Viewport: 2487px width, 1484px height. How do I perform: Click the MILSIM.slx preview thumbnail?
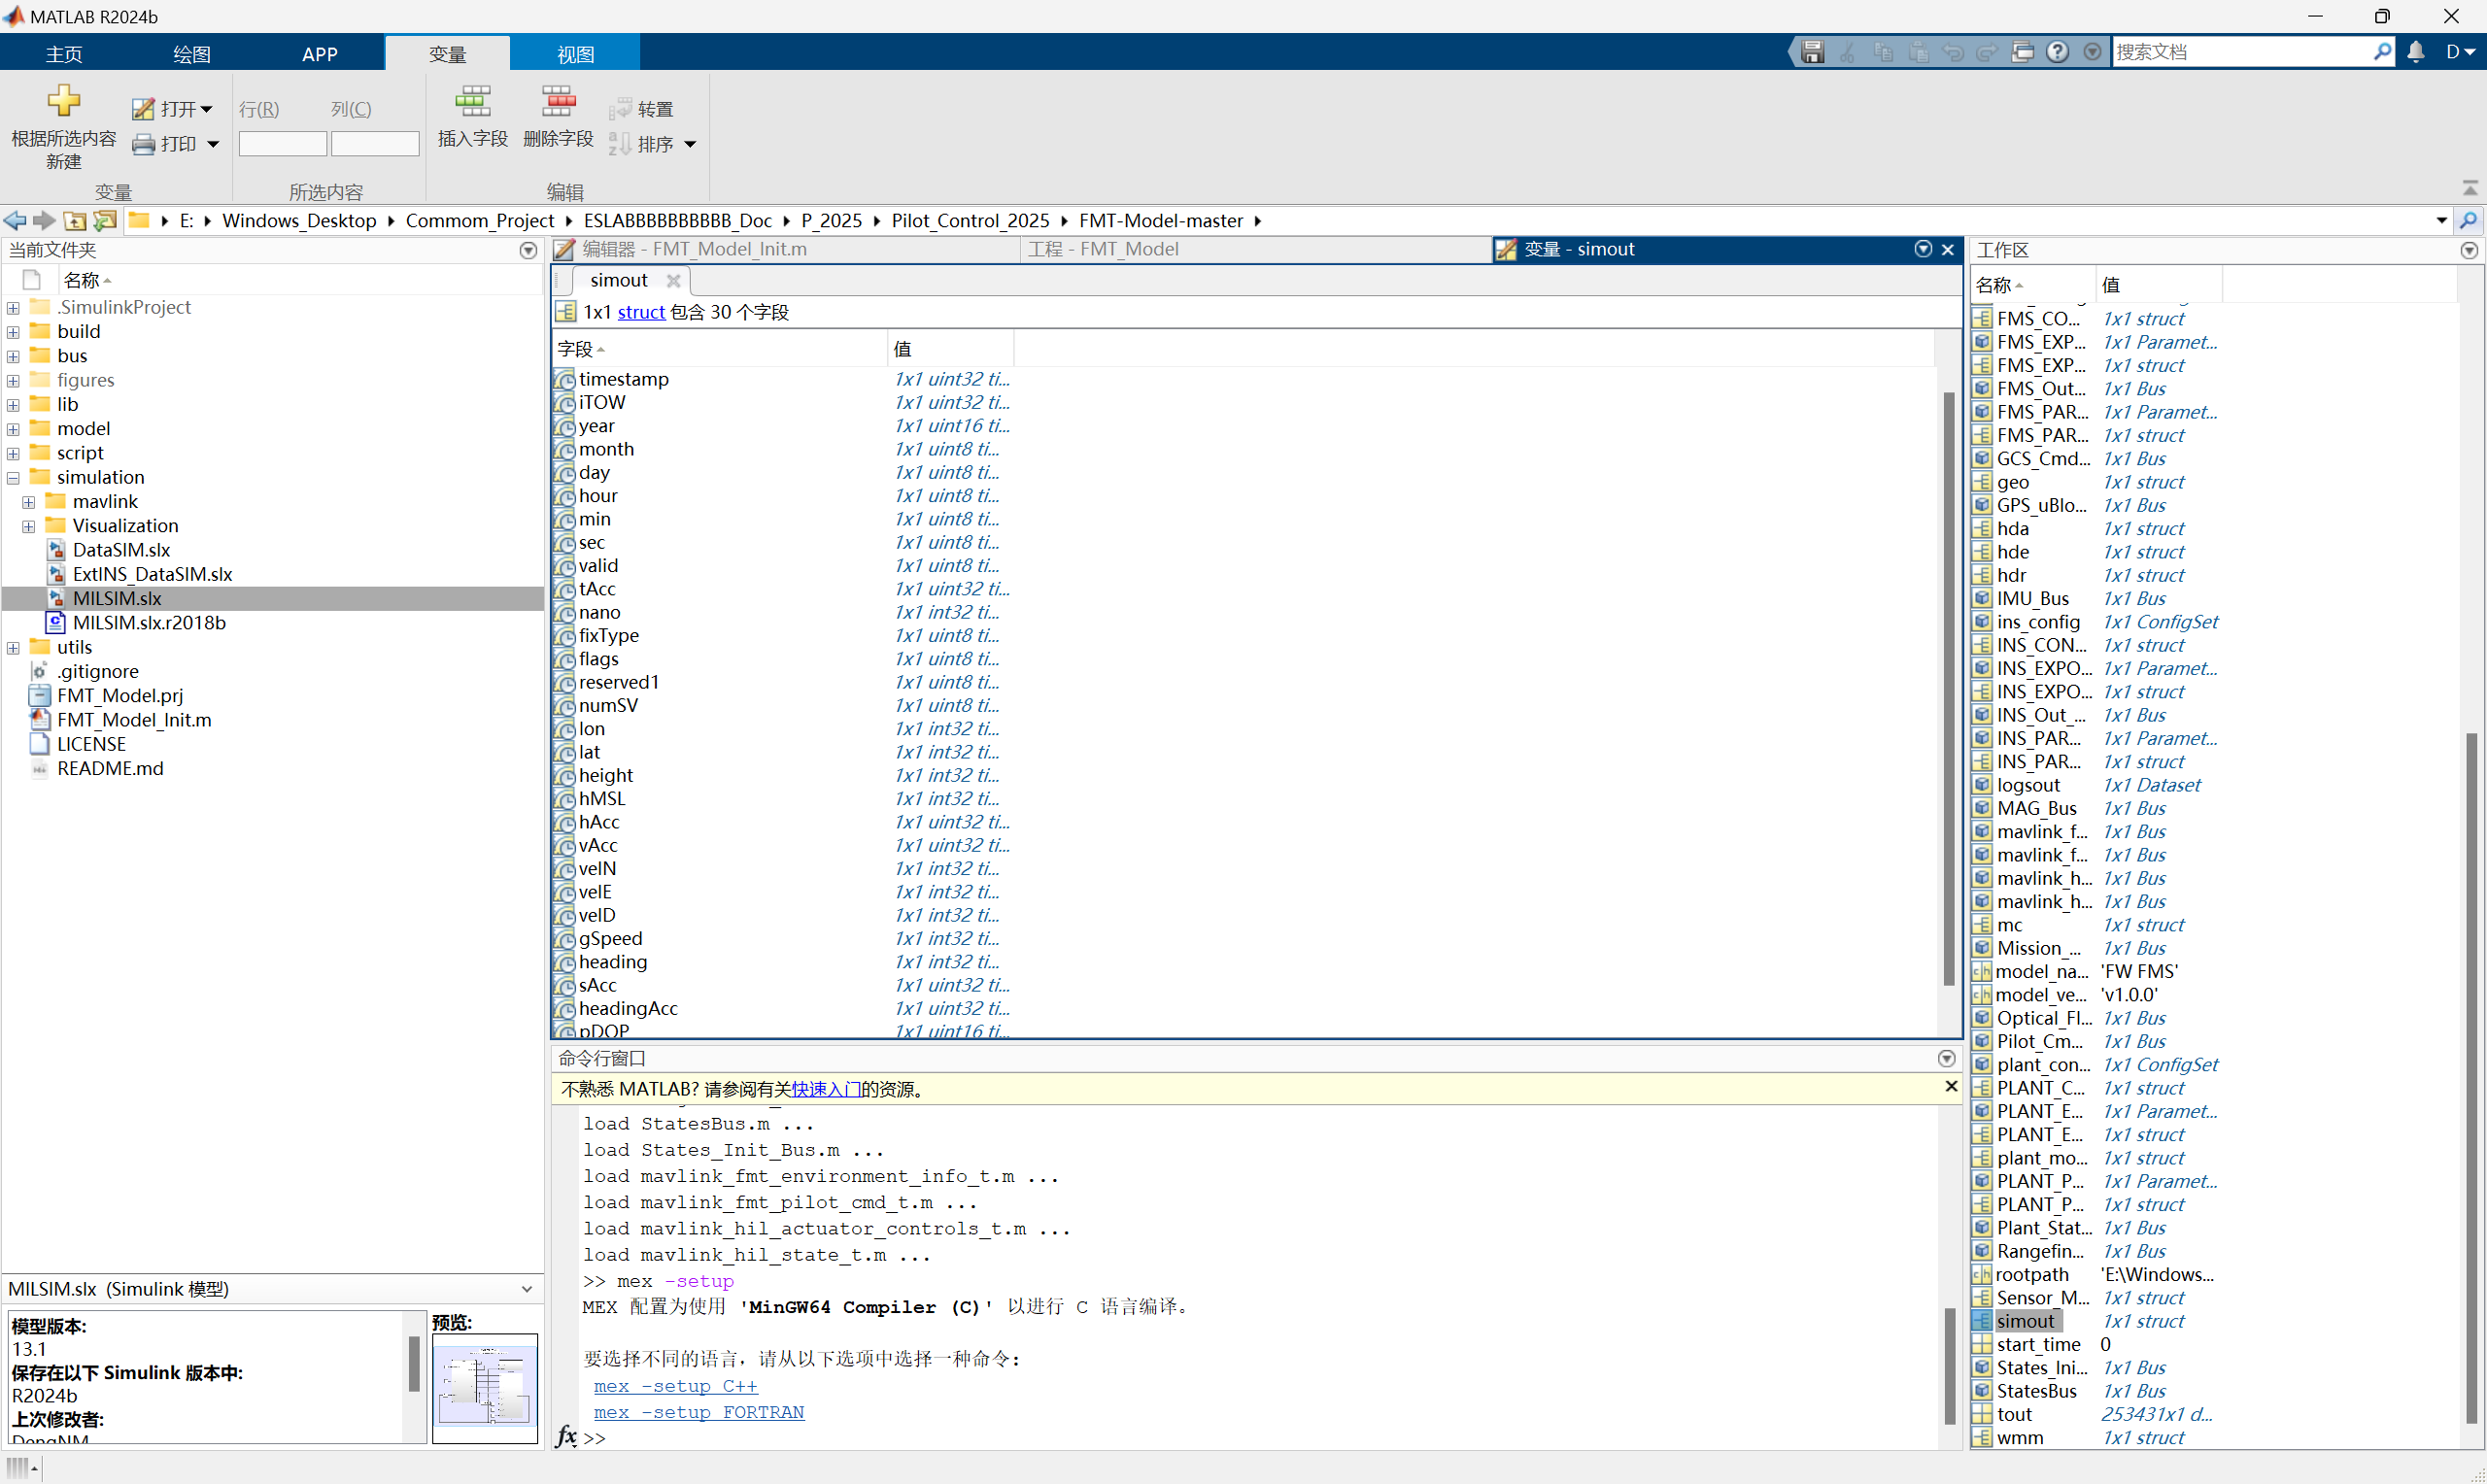pos(485,1388)
